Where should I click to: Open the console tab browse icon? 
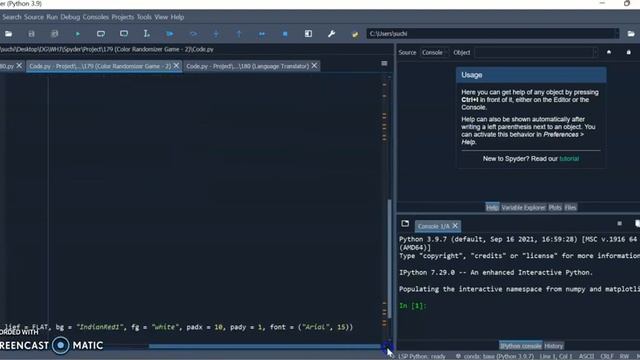point(405,224)
